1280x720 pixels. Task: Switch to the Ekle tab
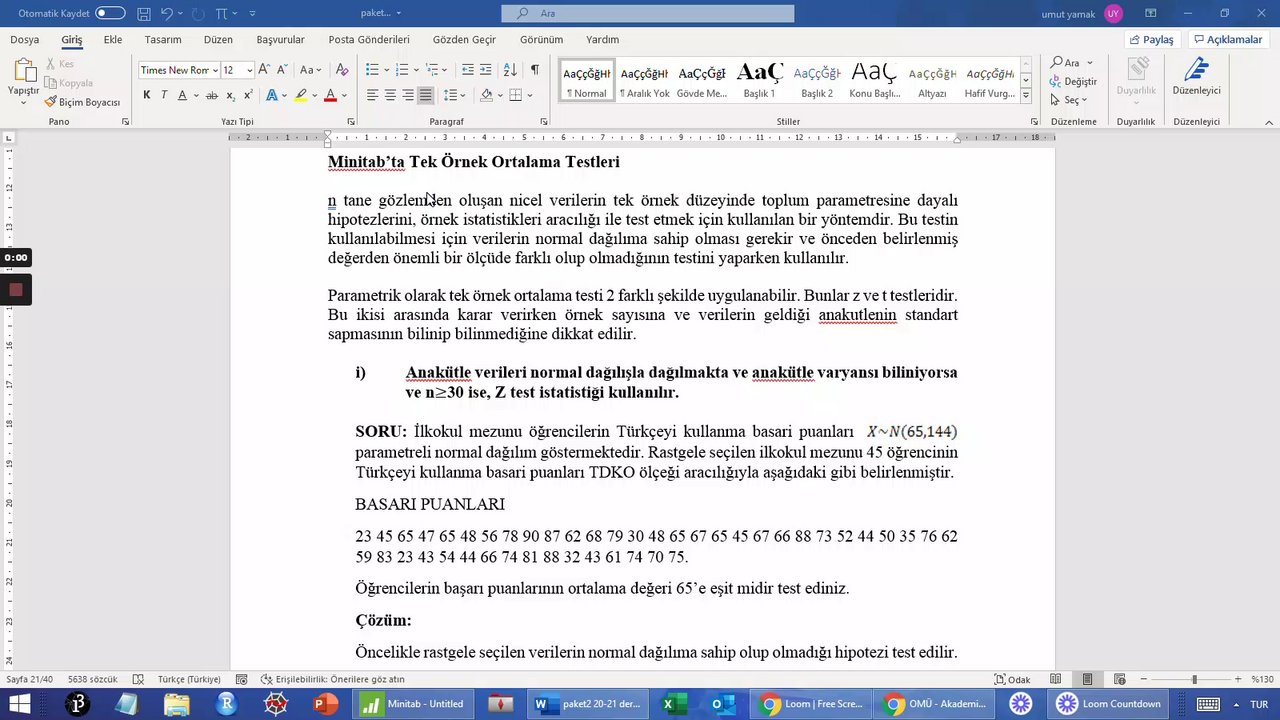point(113,40)
